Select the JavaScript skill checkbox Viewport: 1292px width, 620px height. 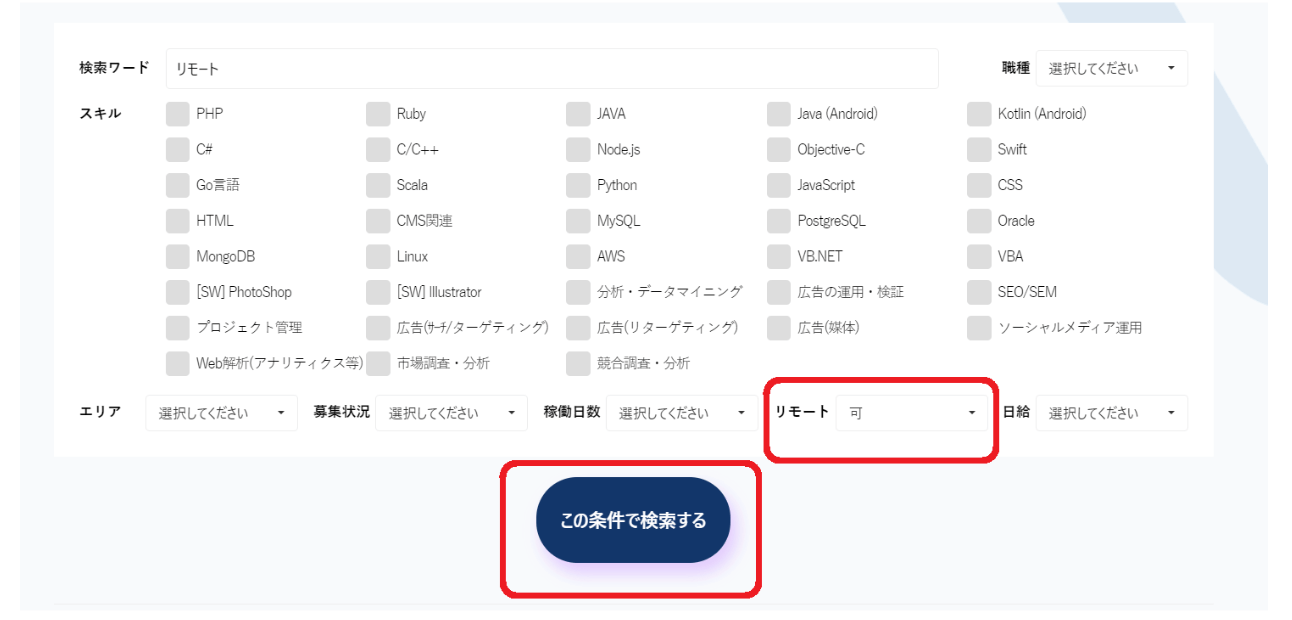[778, 185]
